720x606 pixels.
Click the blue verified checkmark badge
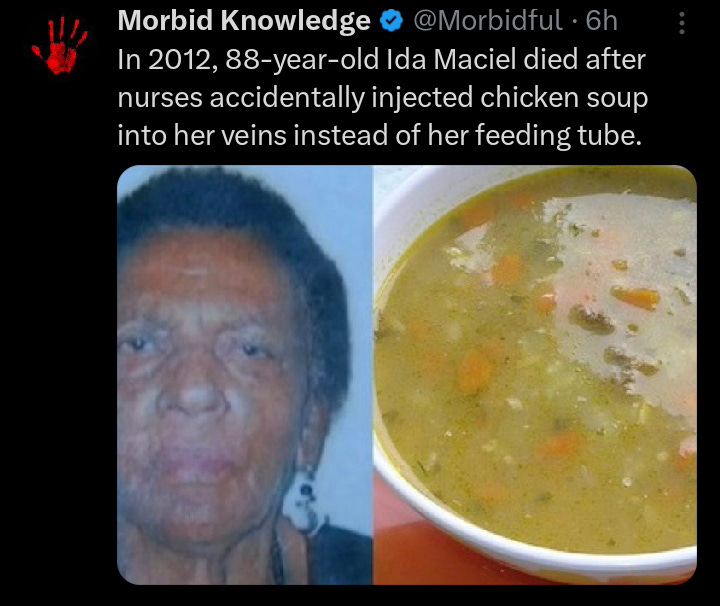click(391, 21)
